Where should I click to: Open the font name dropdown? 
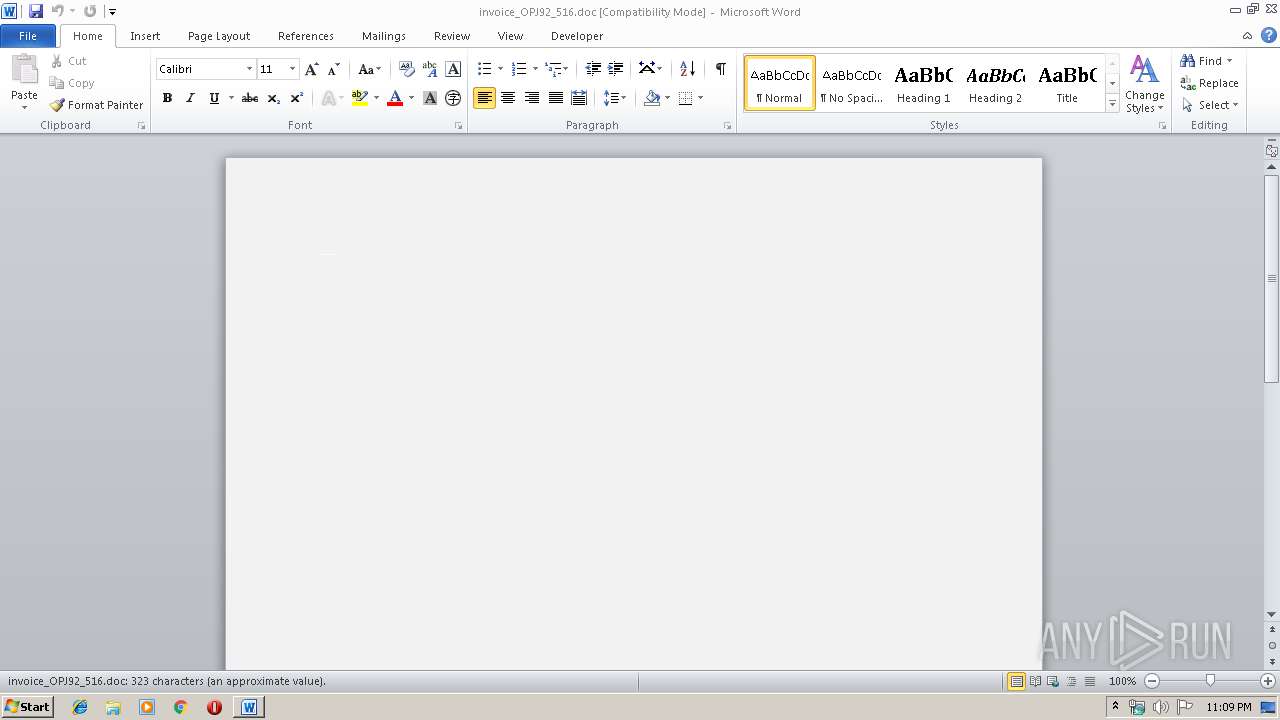tap(249, 69)
